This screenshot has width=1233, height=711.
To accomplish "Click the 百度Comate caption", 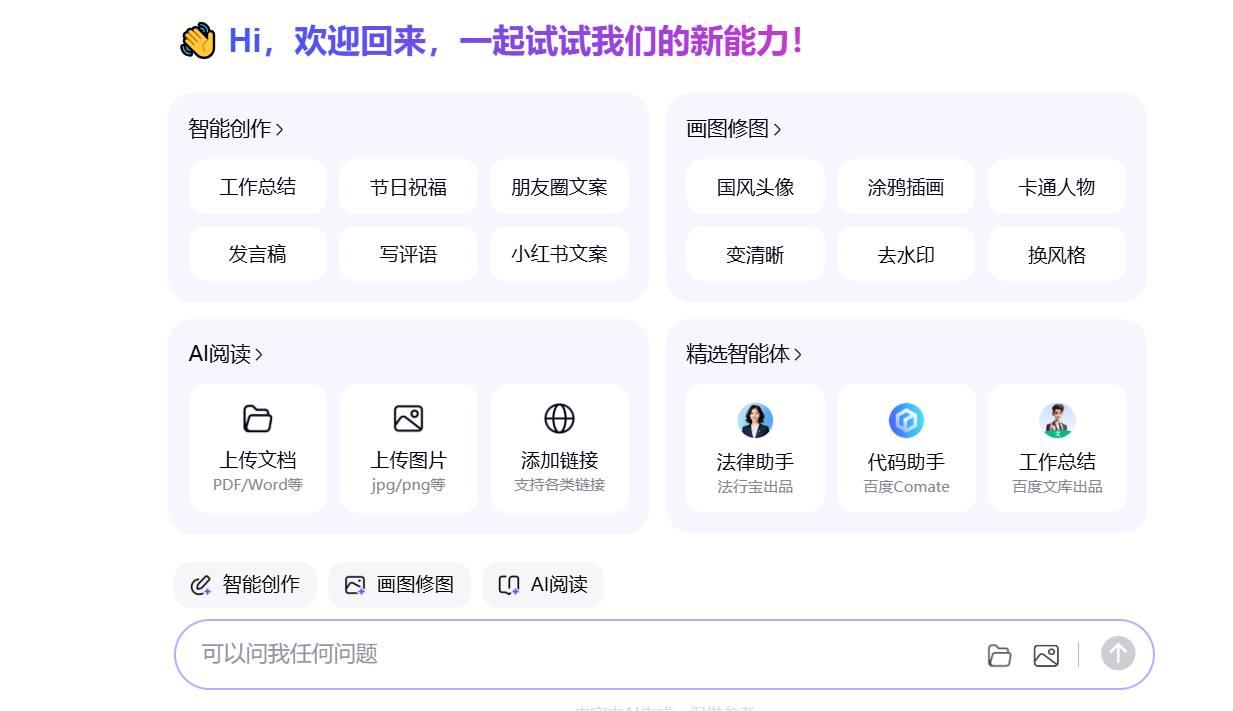I will pos(906,487).
